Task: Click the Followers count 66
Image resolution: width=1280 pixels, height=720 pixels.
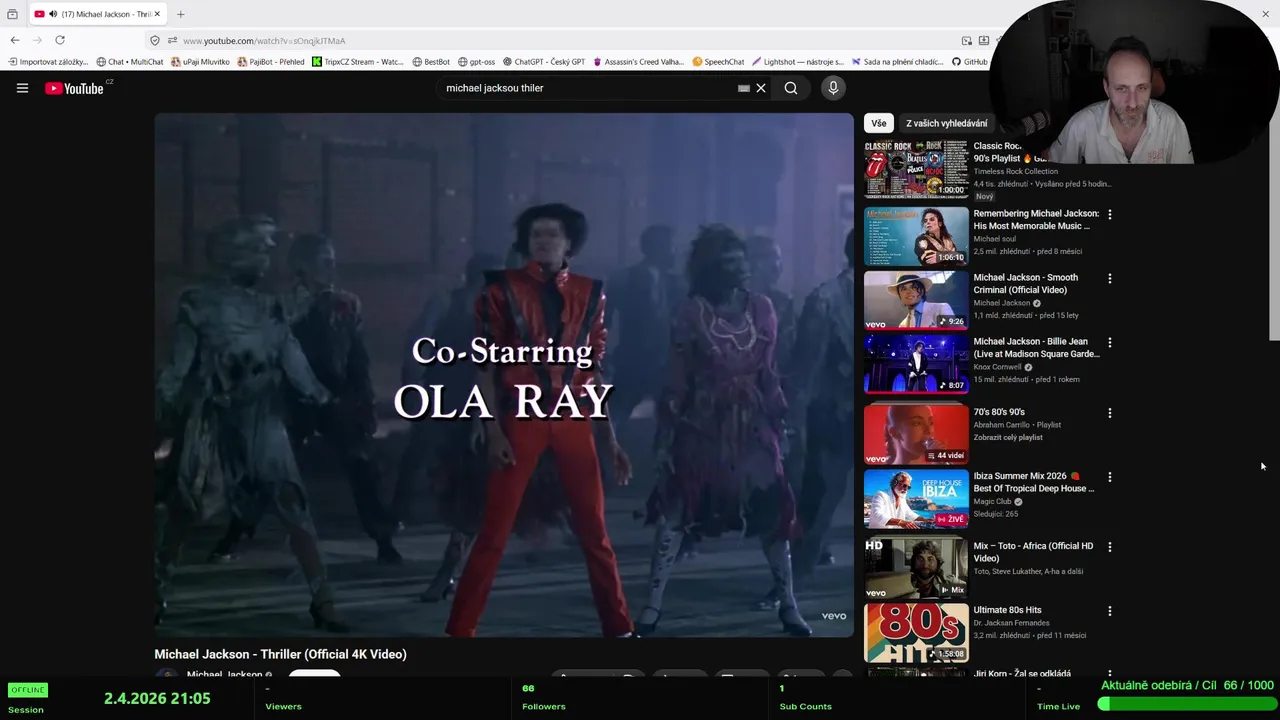Action: point(528,688)
